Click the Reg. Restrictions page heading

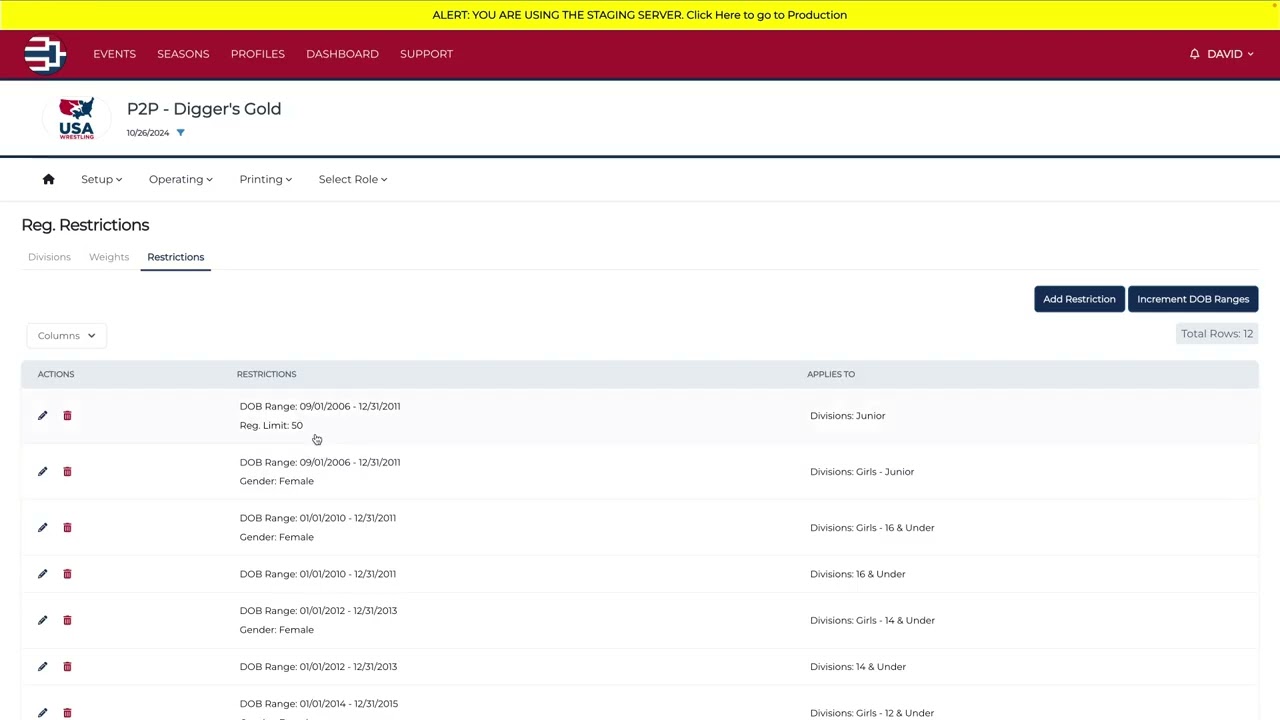coord(85,225)
